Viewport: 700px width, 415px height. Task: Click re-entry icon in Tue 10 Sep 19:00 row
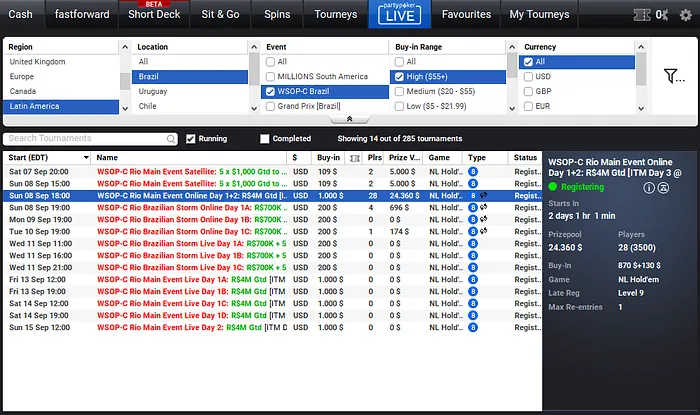[x=483, y=231]
